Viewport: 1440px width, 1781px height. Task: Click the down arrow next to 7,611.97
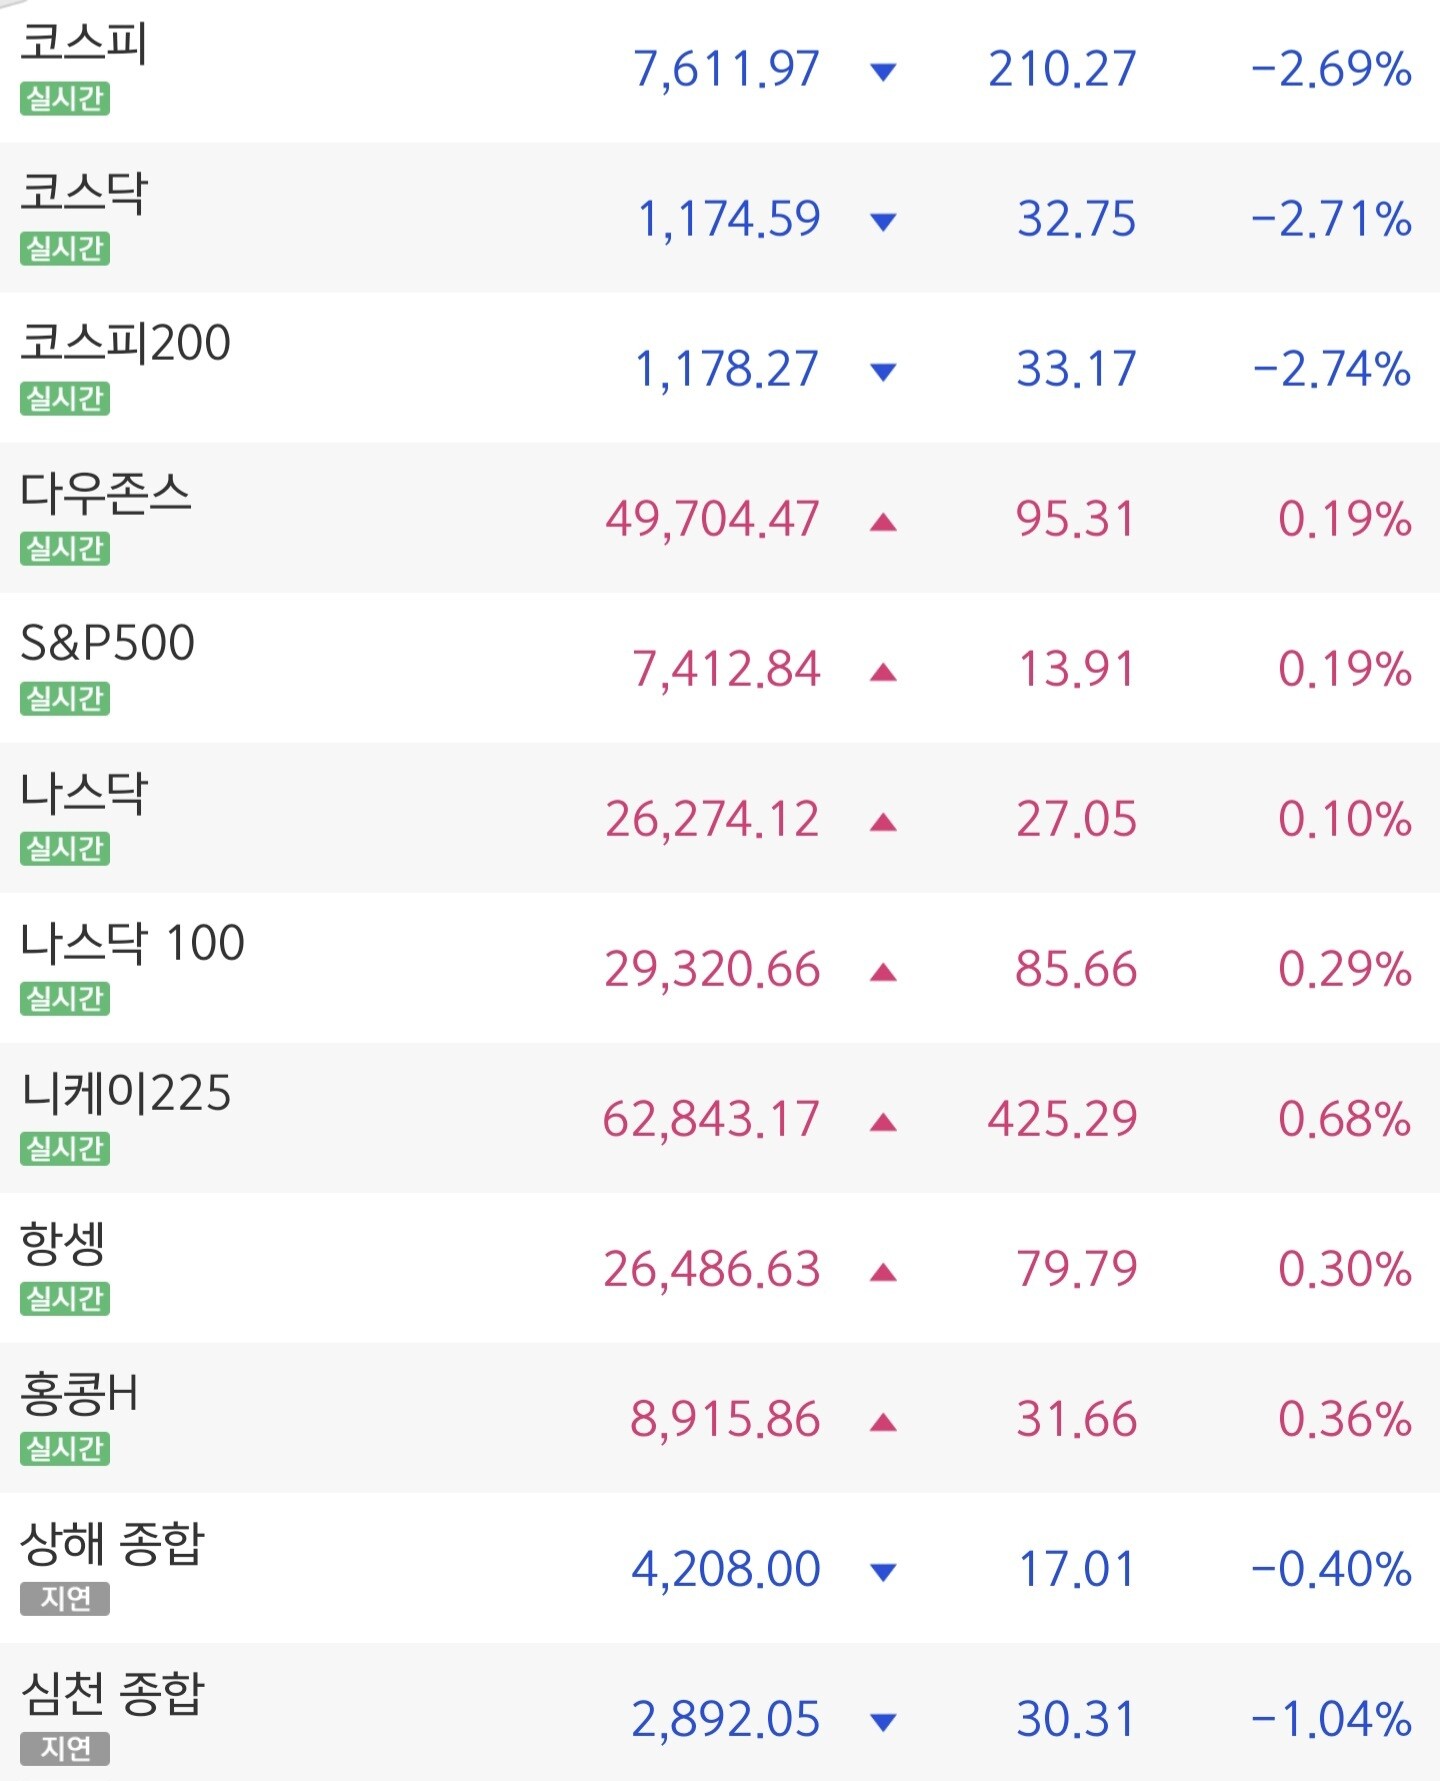point(883,72)
